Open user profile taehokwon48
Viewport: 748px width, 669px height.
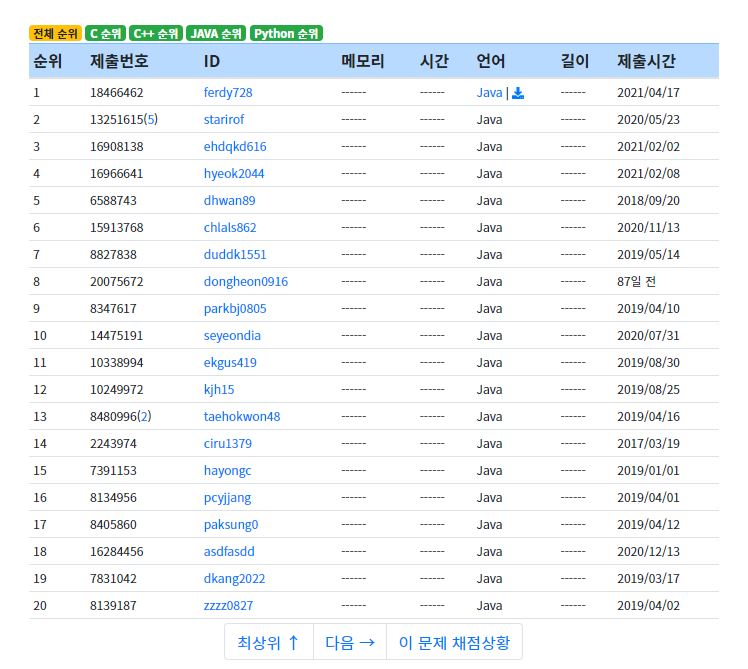tap(242, 417)
